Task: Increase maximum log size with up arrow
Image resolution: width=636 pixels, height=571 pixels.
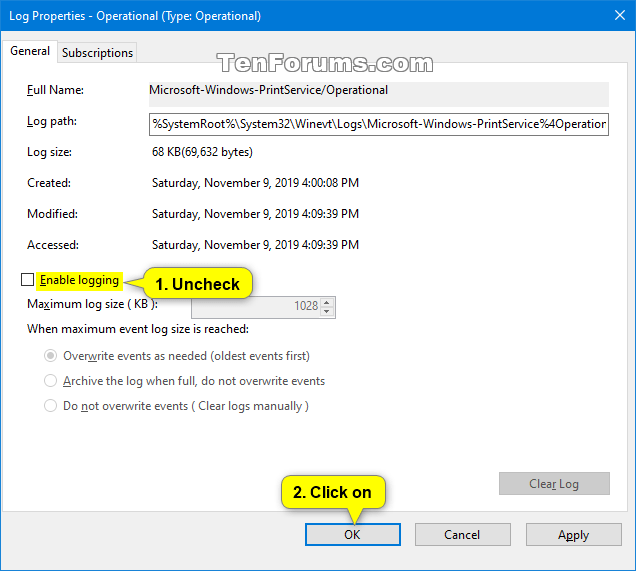Action: [x=327, y=302]
